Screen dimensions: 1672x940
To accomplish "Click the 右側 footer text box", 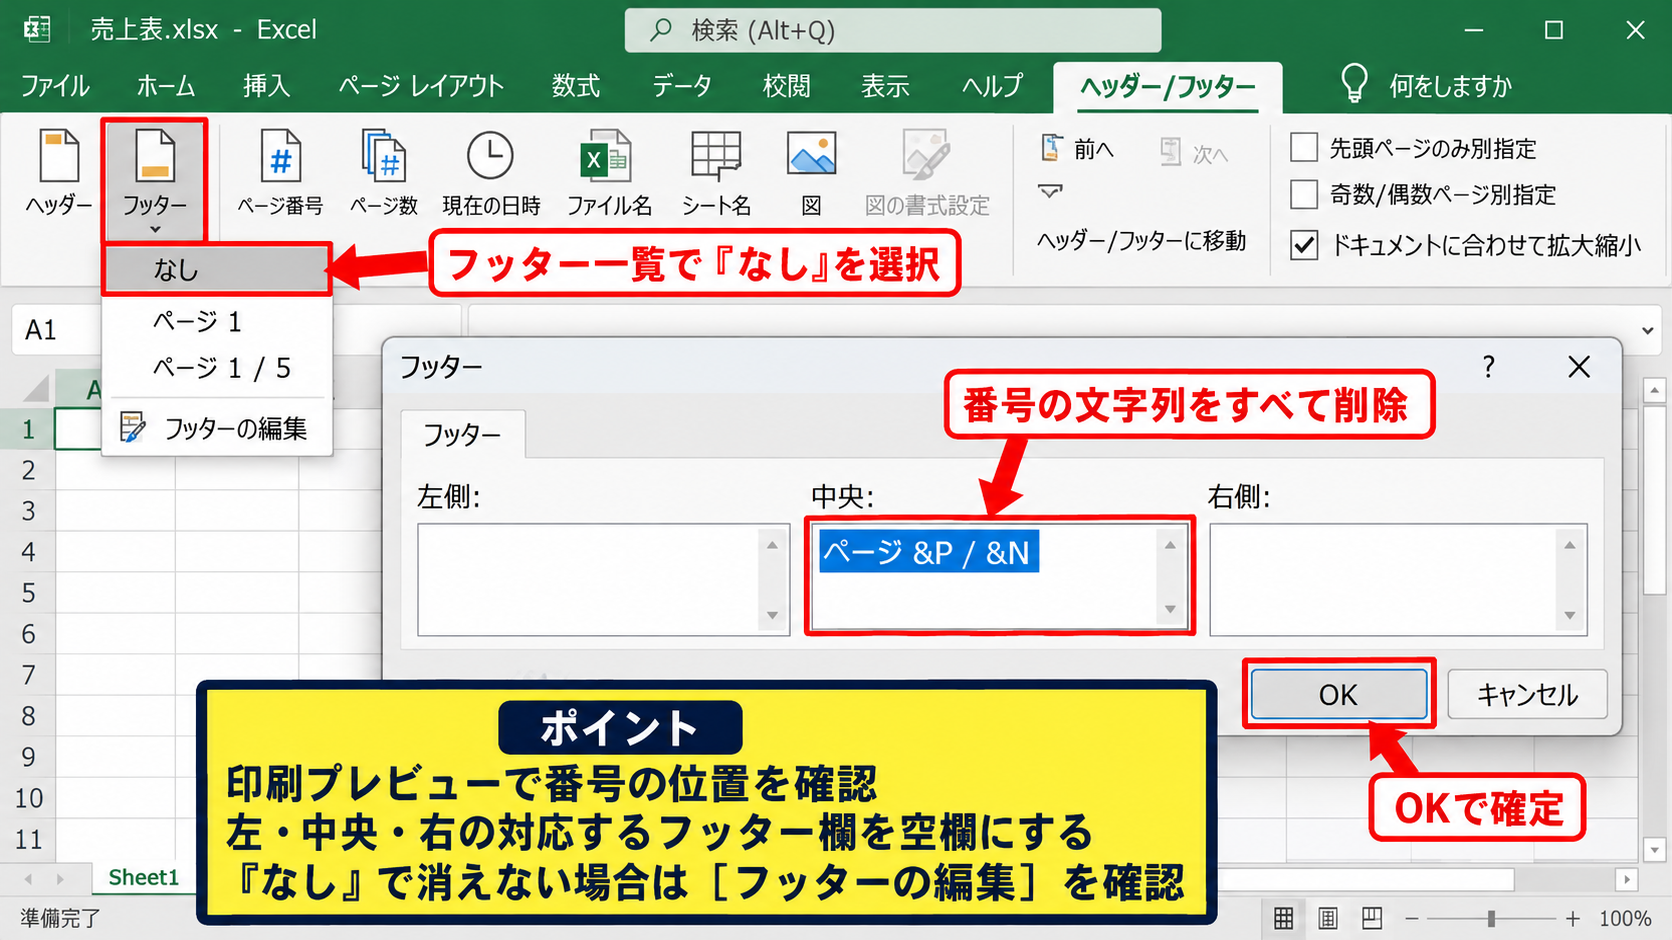I will pos(1398,580).
